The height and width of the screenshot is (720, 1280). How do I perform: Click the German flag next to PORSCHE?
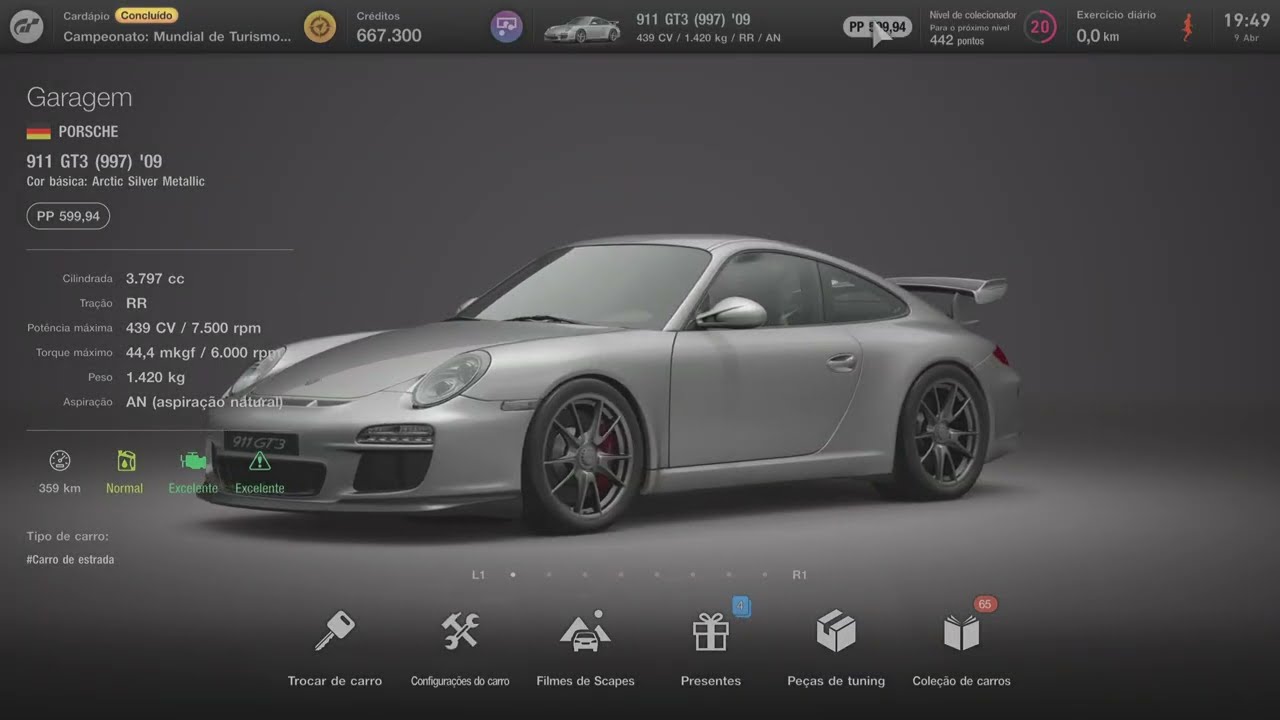[x=38, y=132]
